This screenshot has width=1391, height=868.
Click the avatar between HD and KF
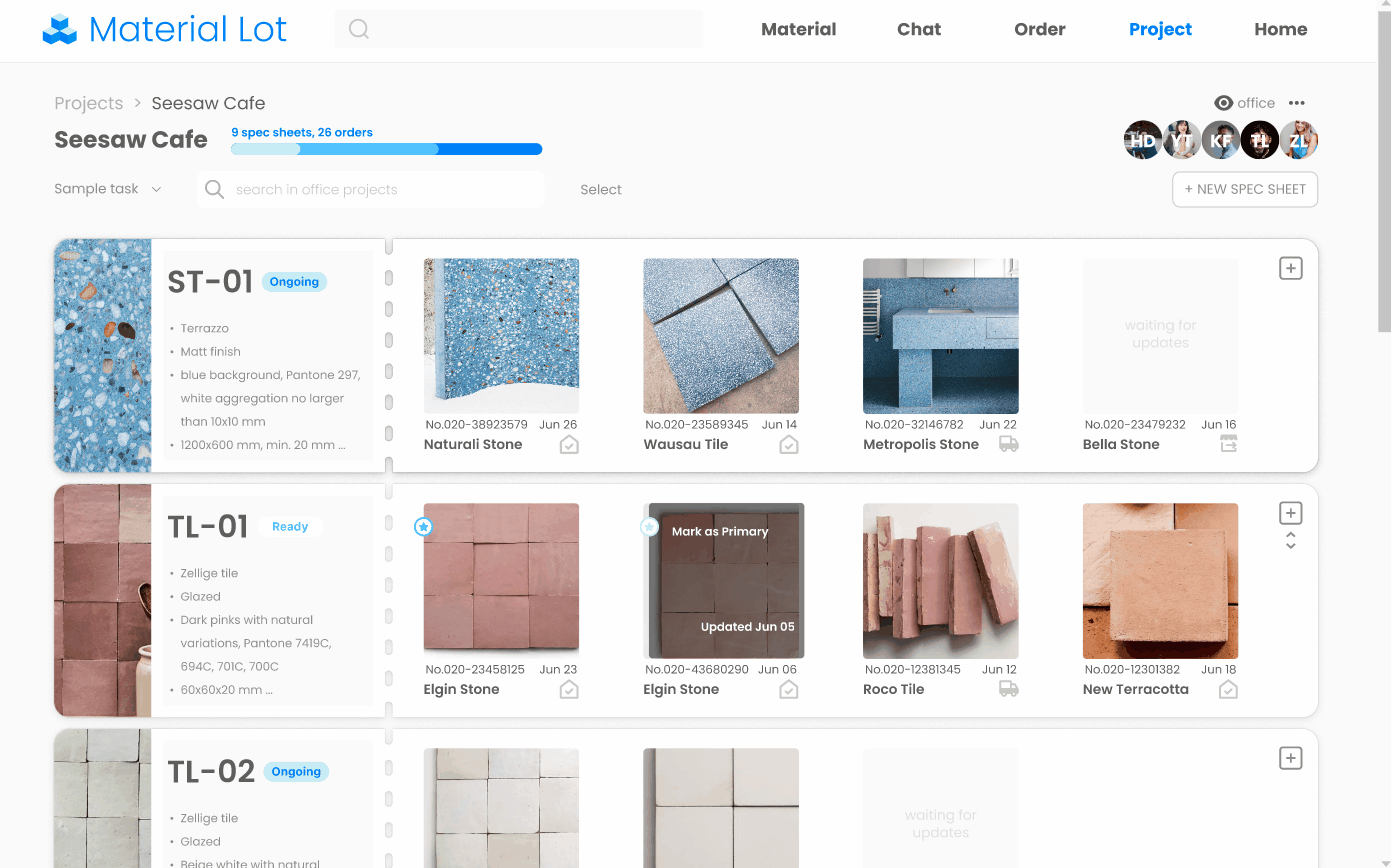point(1181,140)
